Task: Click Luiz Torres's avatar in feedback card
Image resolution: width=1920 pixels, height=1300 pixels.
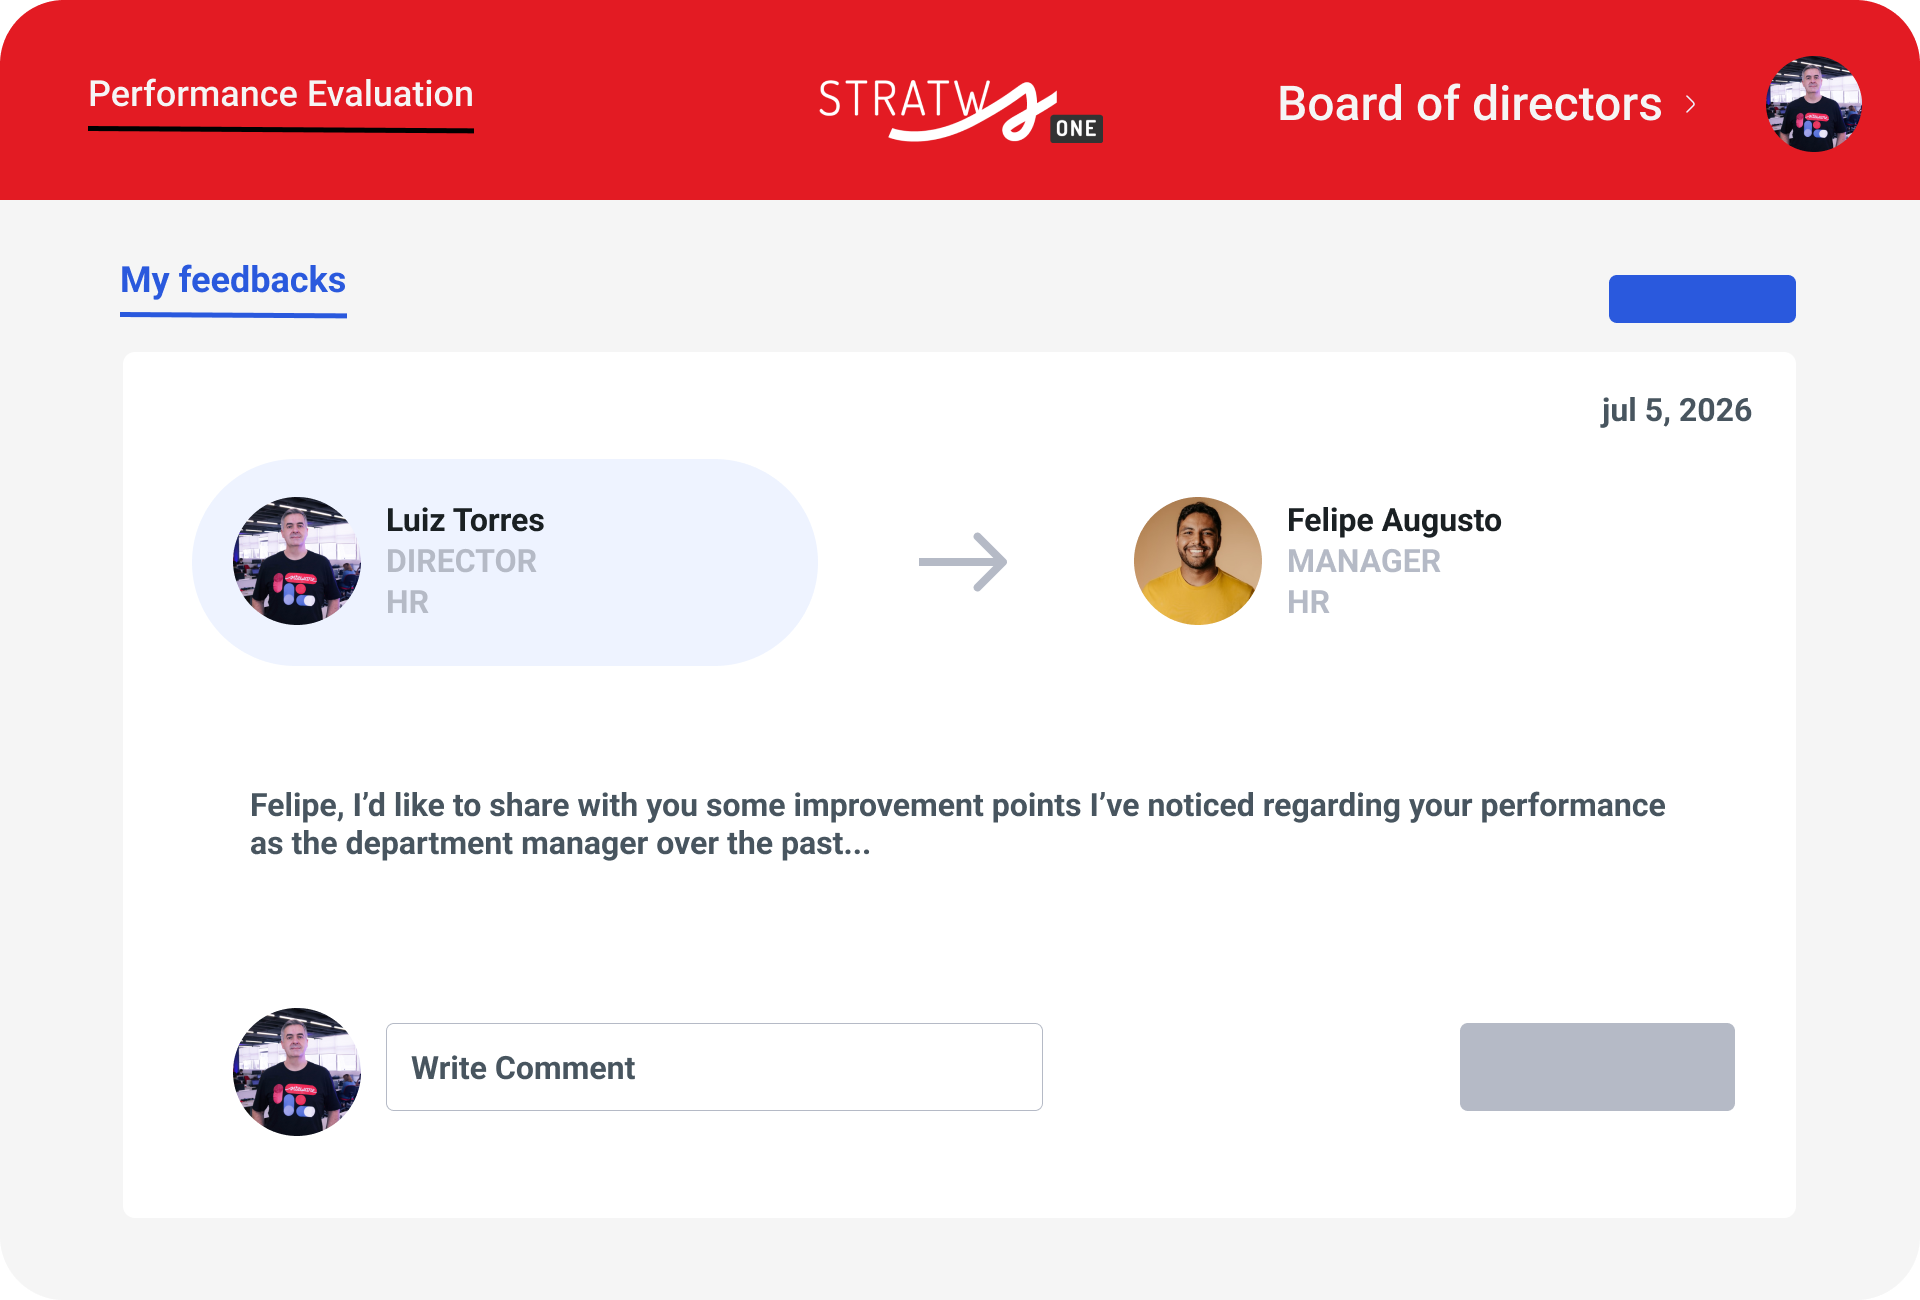Action: pyautogui.click(x=297, y=561)
